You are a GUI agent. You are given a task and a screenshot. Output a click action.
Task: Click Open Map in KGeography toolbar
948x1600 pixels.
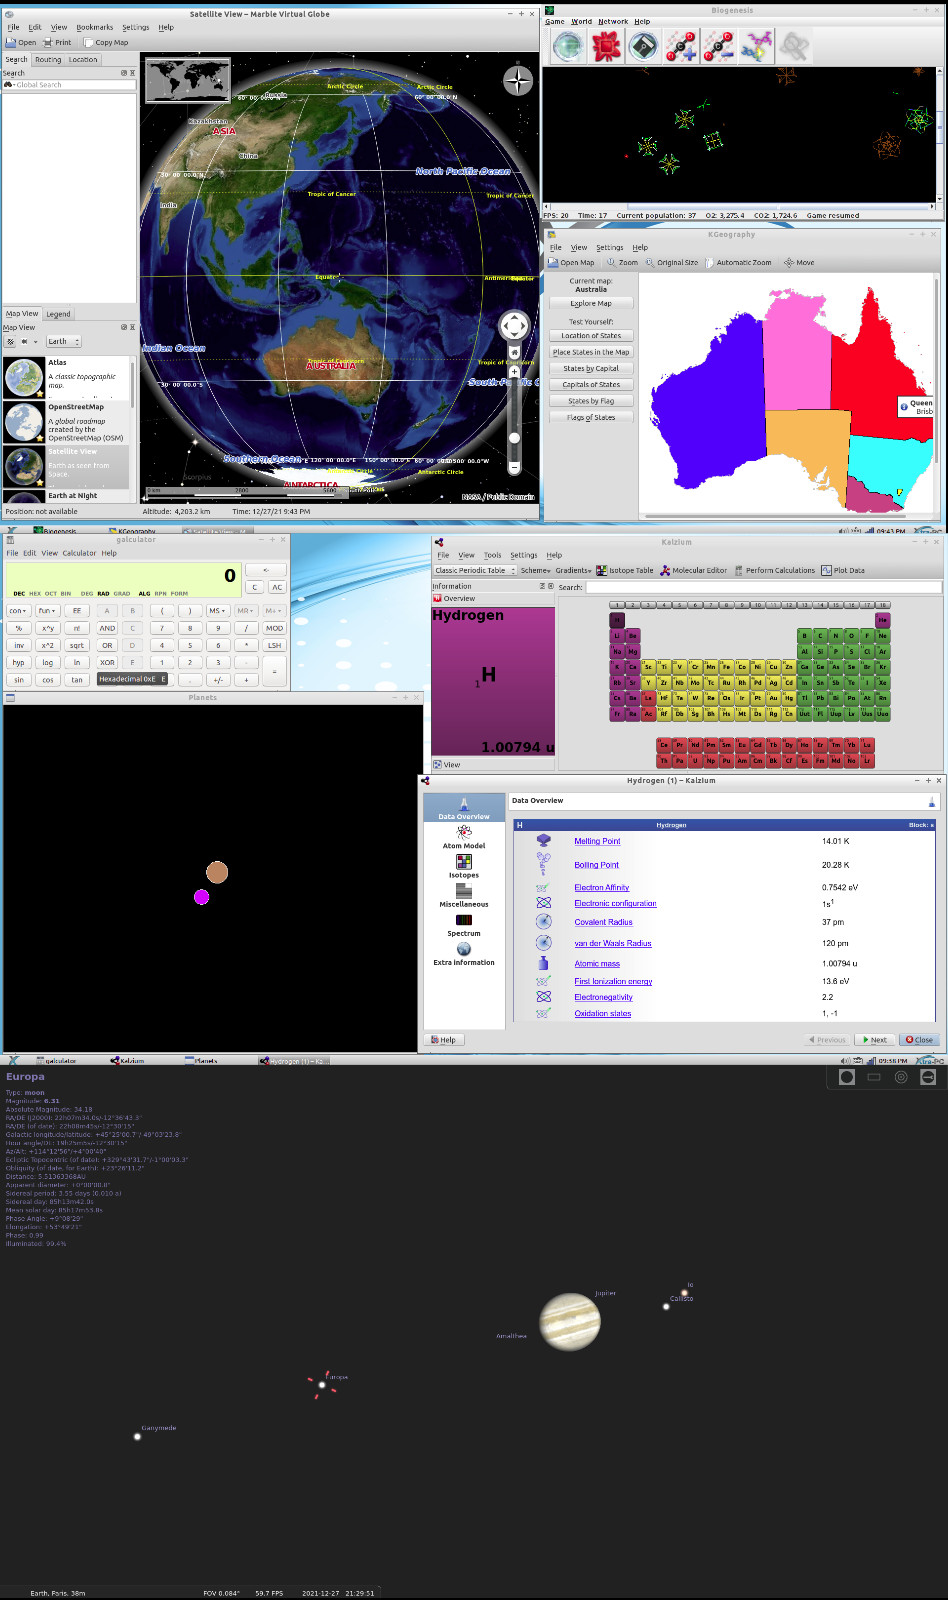coord(571,263)
